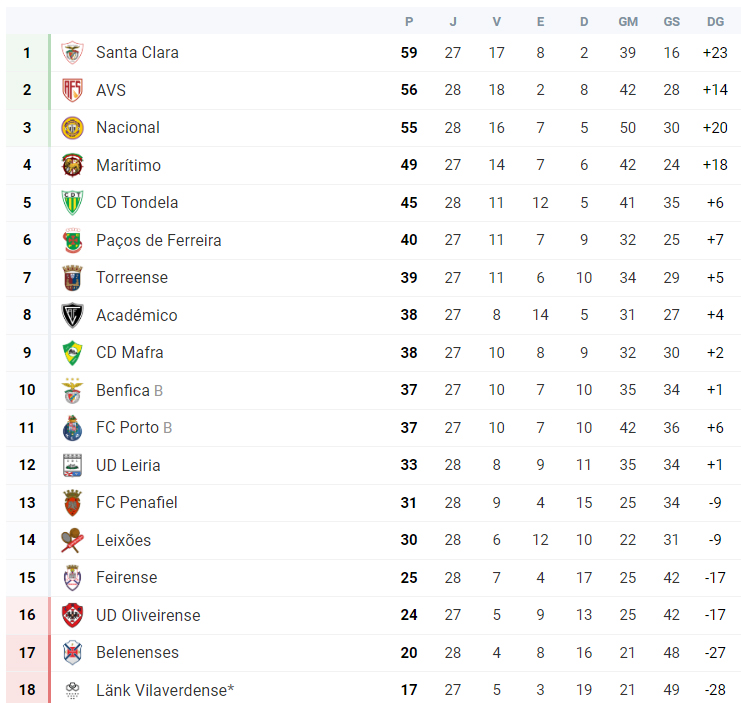Click the CD Tondela green striped shield
Screen dimensions: 741x703
(x=72, y=203)
